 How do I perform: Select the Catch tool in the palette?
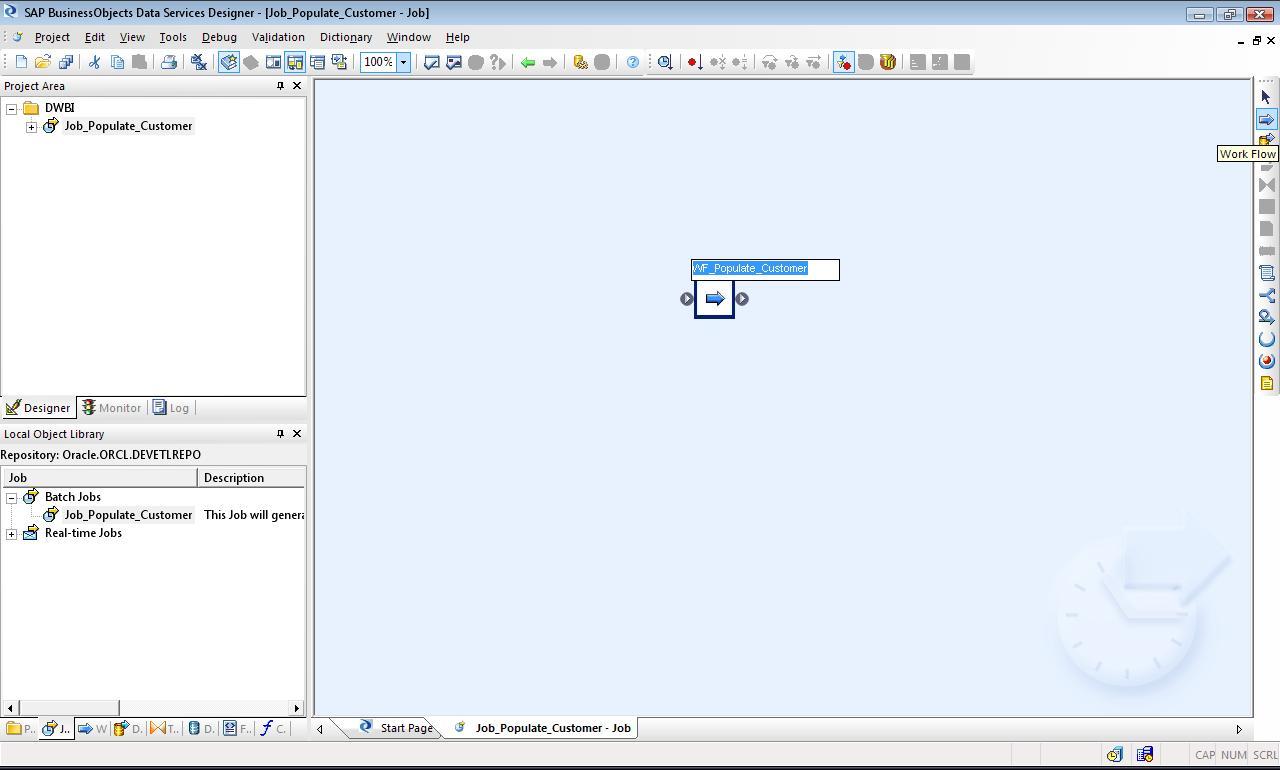(1266, 361)
